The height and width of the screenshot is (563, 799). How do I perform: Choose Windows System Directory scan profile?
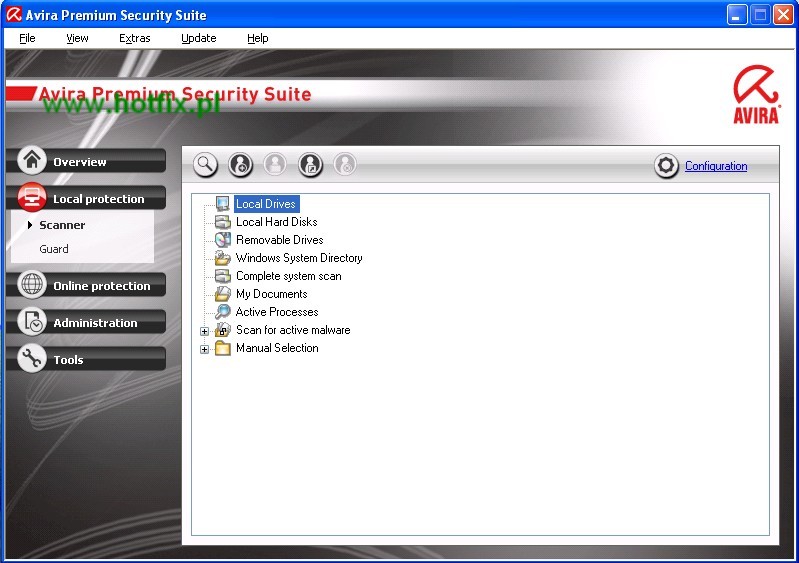[x=298, y=258]
